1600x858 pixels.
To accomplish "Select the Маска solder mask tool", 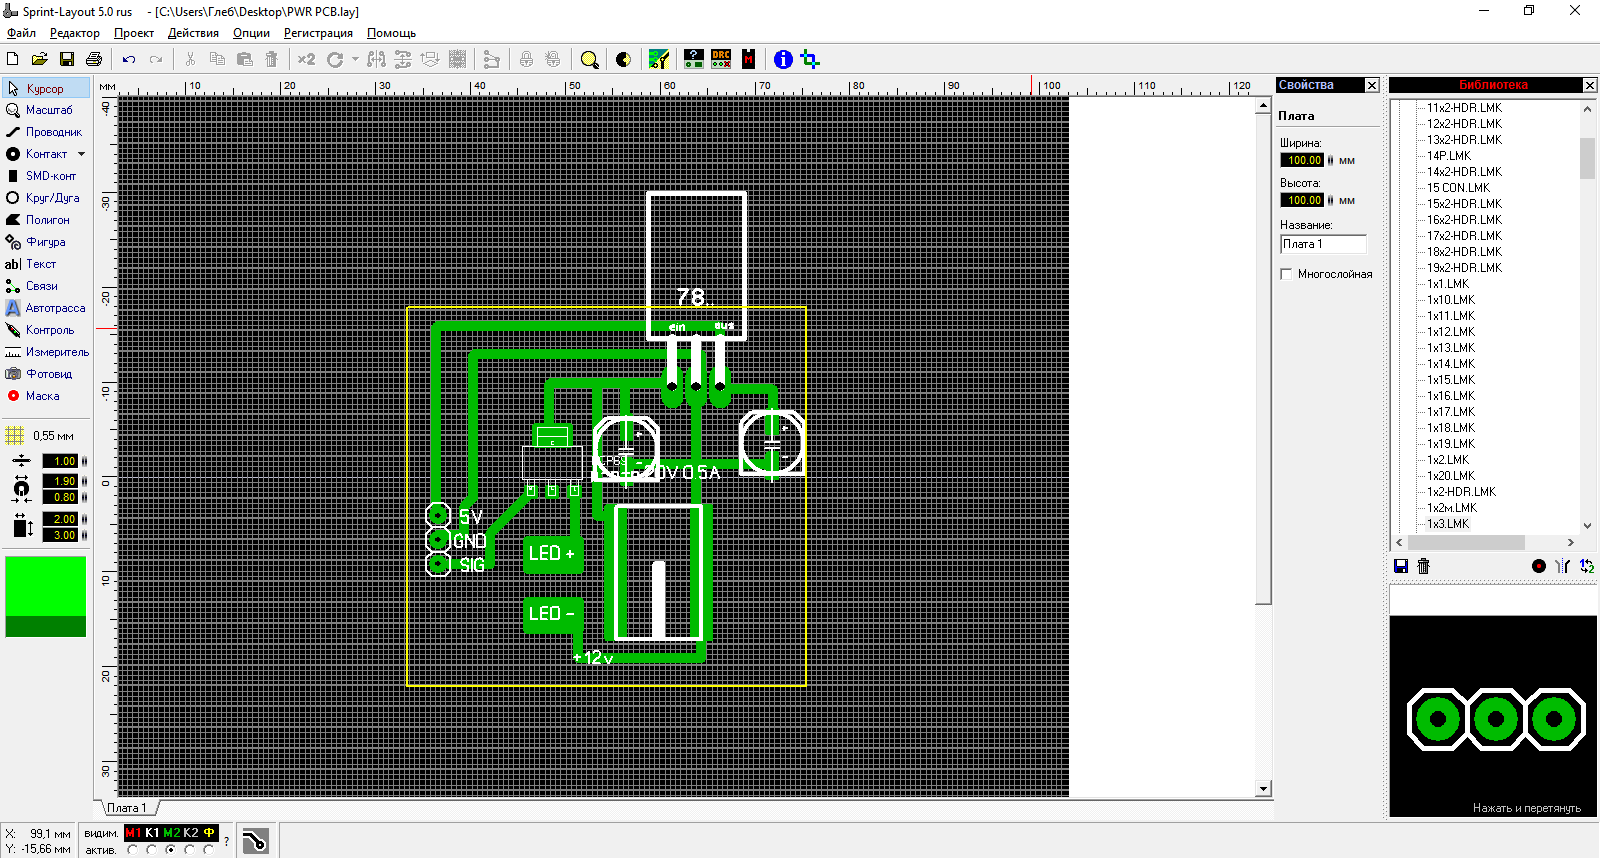I will click(x=46, y=396).
